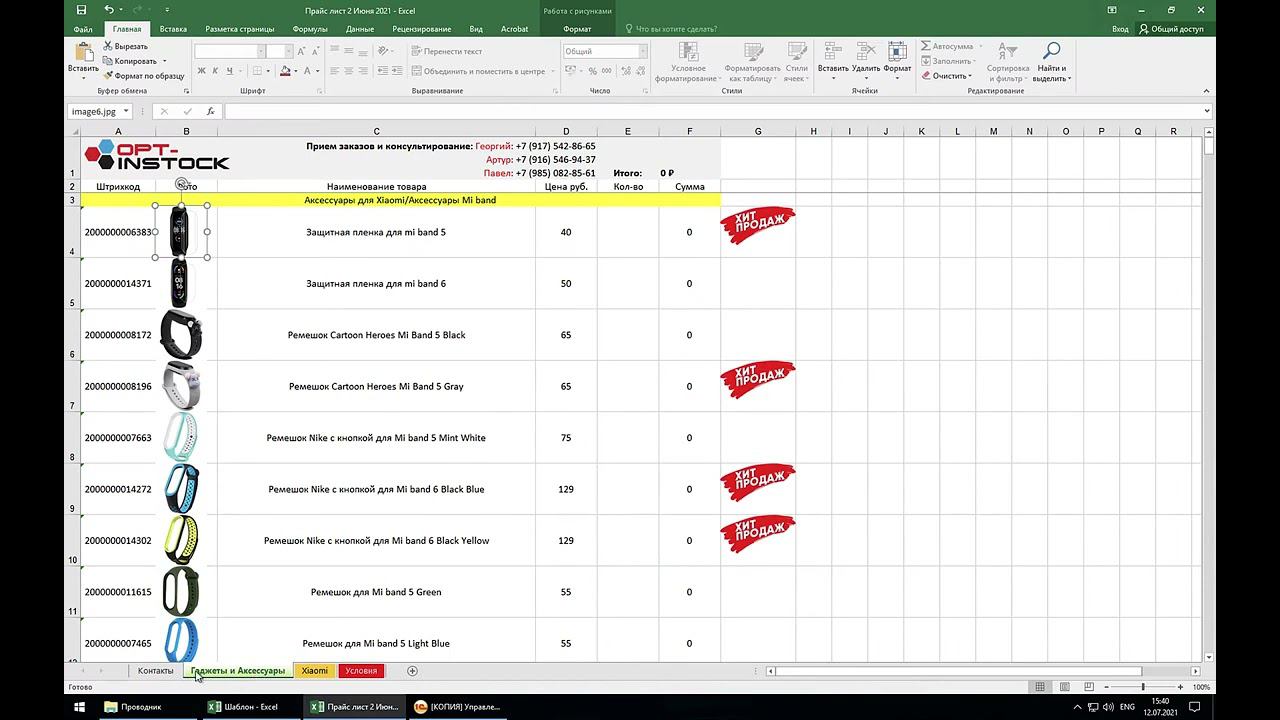The image size is (1280, 720).
Task: Toggle underline (Ч) formatting
Action: pos(229,71)
